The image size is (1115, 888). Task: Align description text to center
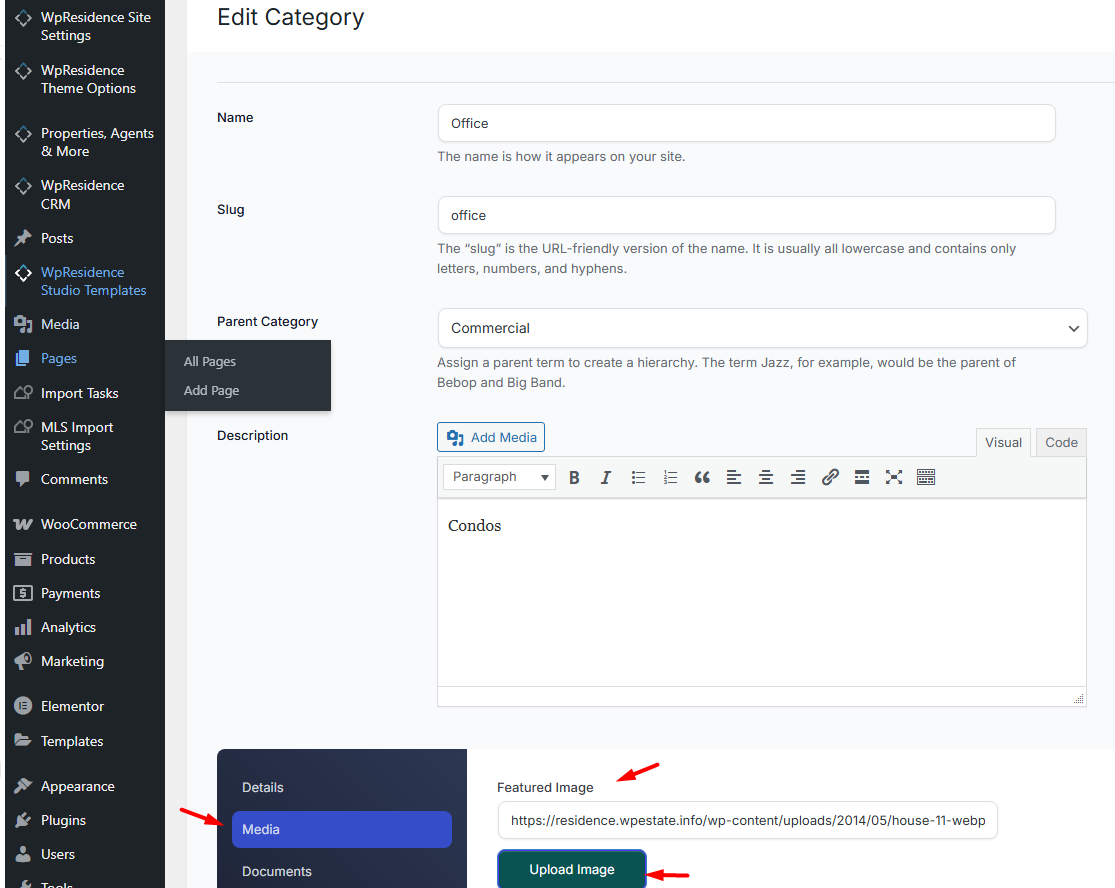(766, 478)
